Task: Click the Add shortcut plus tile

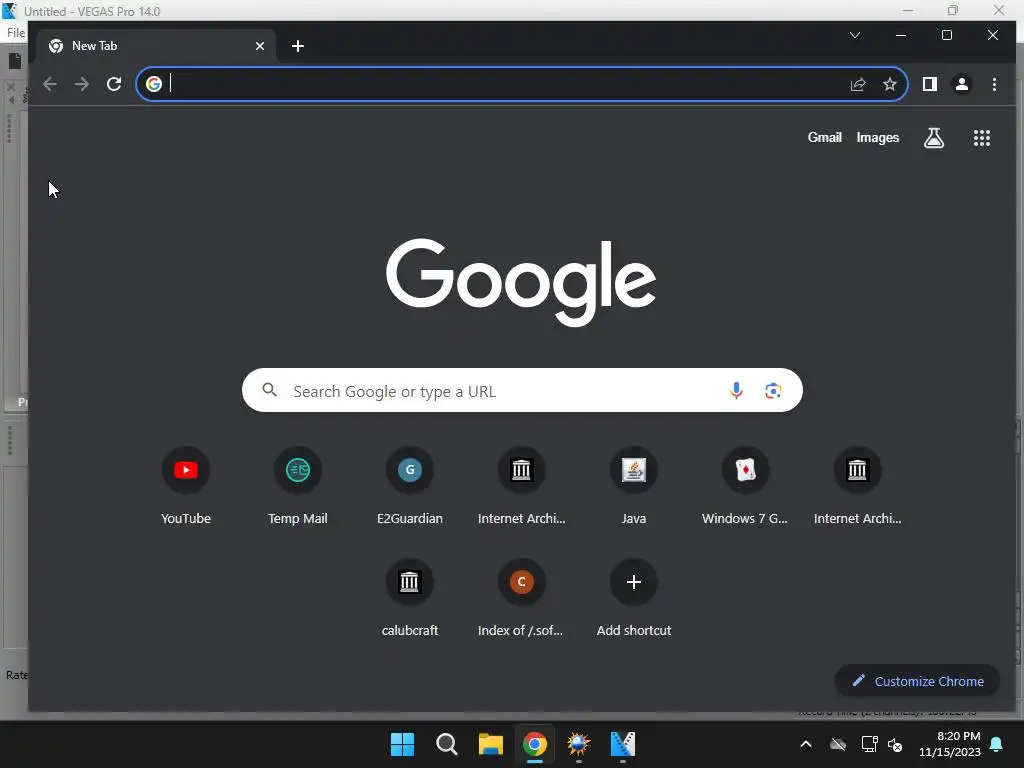Action: coord(633,598)
